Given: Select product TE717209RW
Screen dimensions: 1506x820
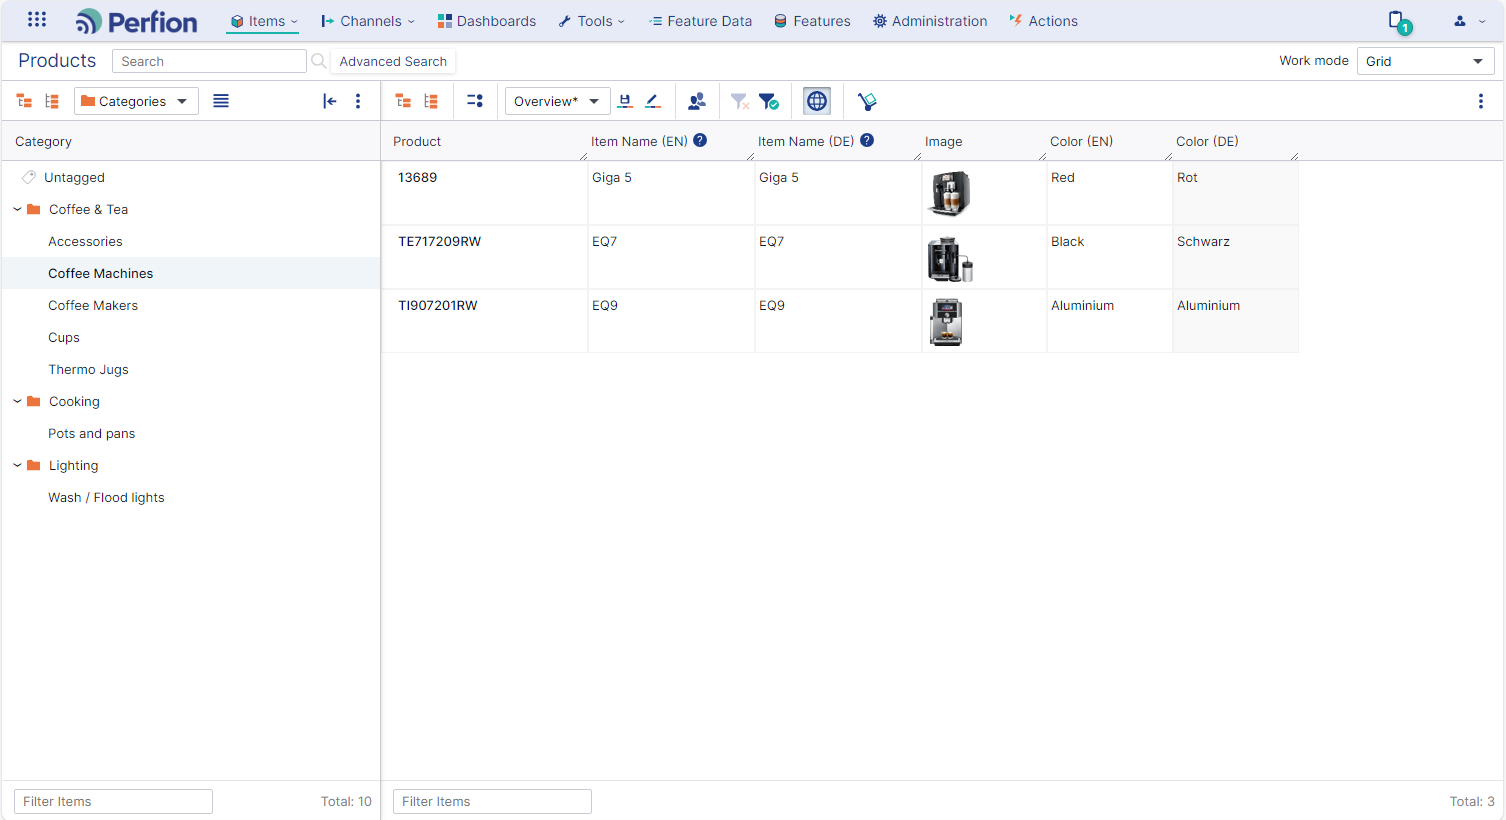Looking at the screenshot, I should [439, 241].
